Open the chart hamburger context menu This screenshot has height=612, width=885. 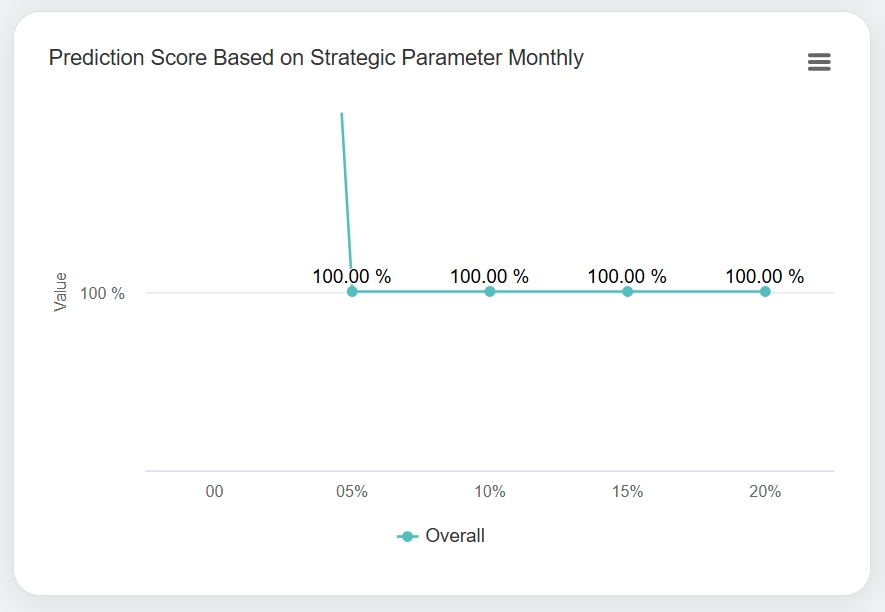click(x=819, y=62)
